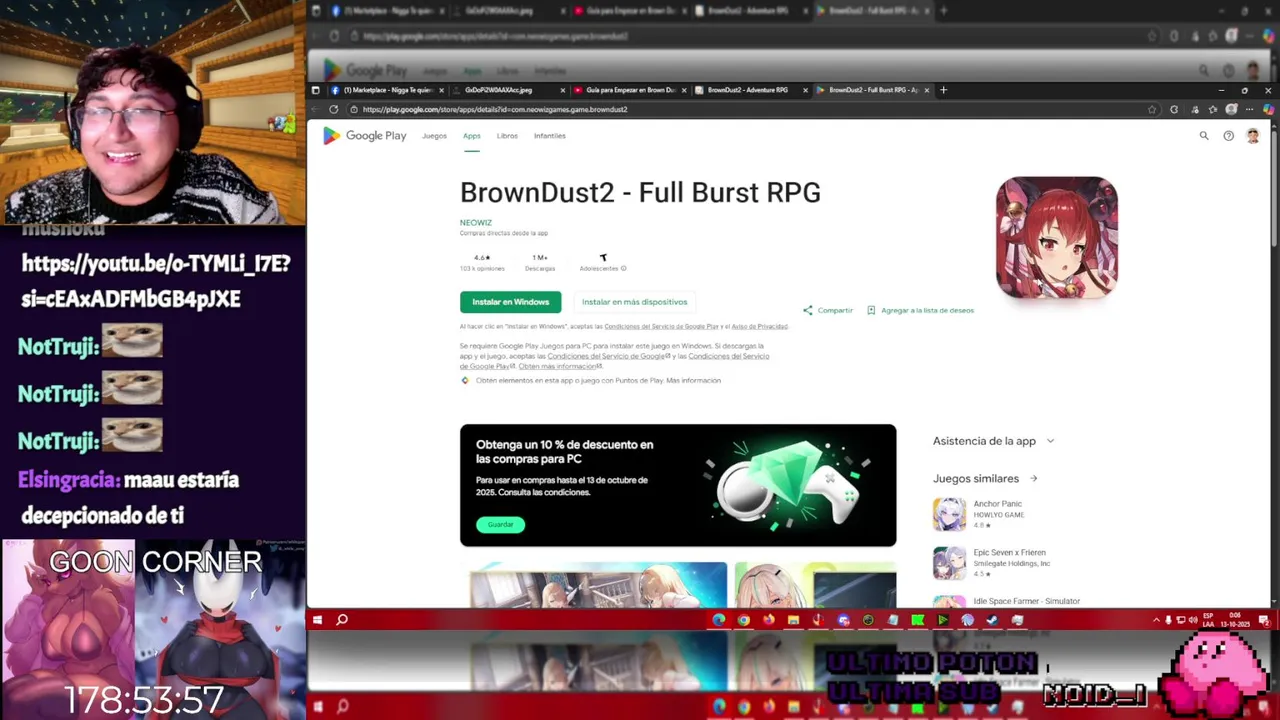Image resolution: width=1280 pixels, height=720 pixels.
Task: Reload the page with the browser refresh icon
Action: 333,109
